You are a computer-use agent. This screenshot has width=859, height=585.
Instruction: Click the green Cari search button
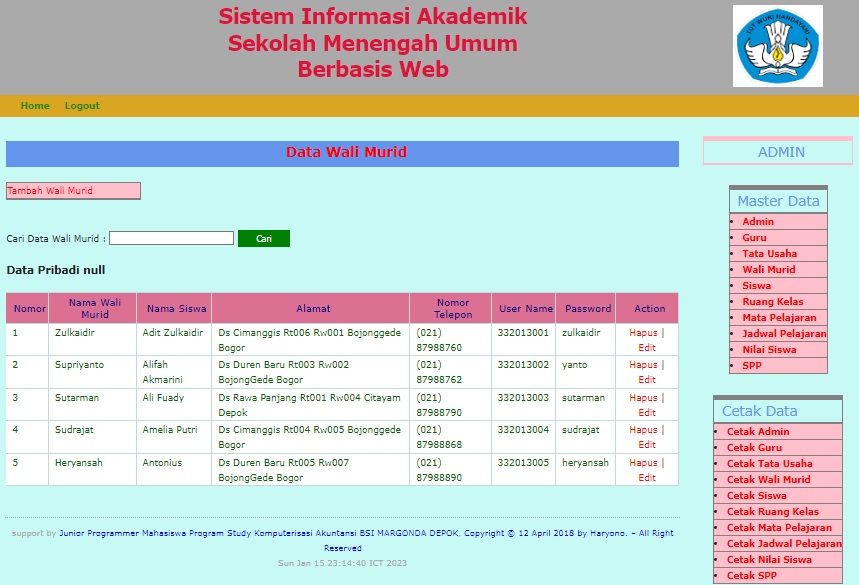click(x=263, y=238)
